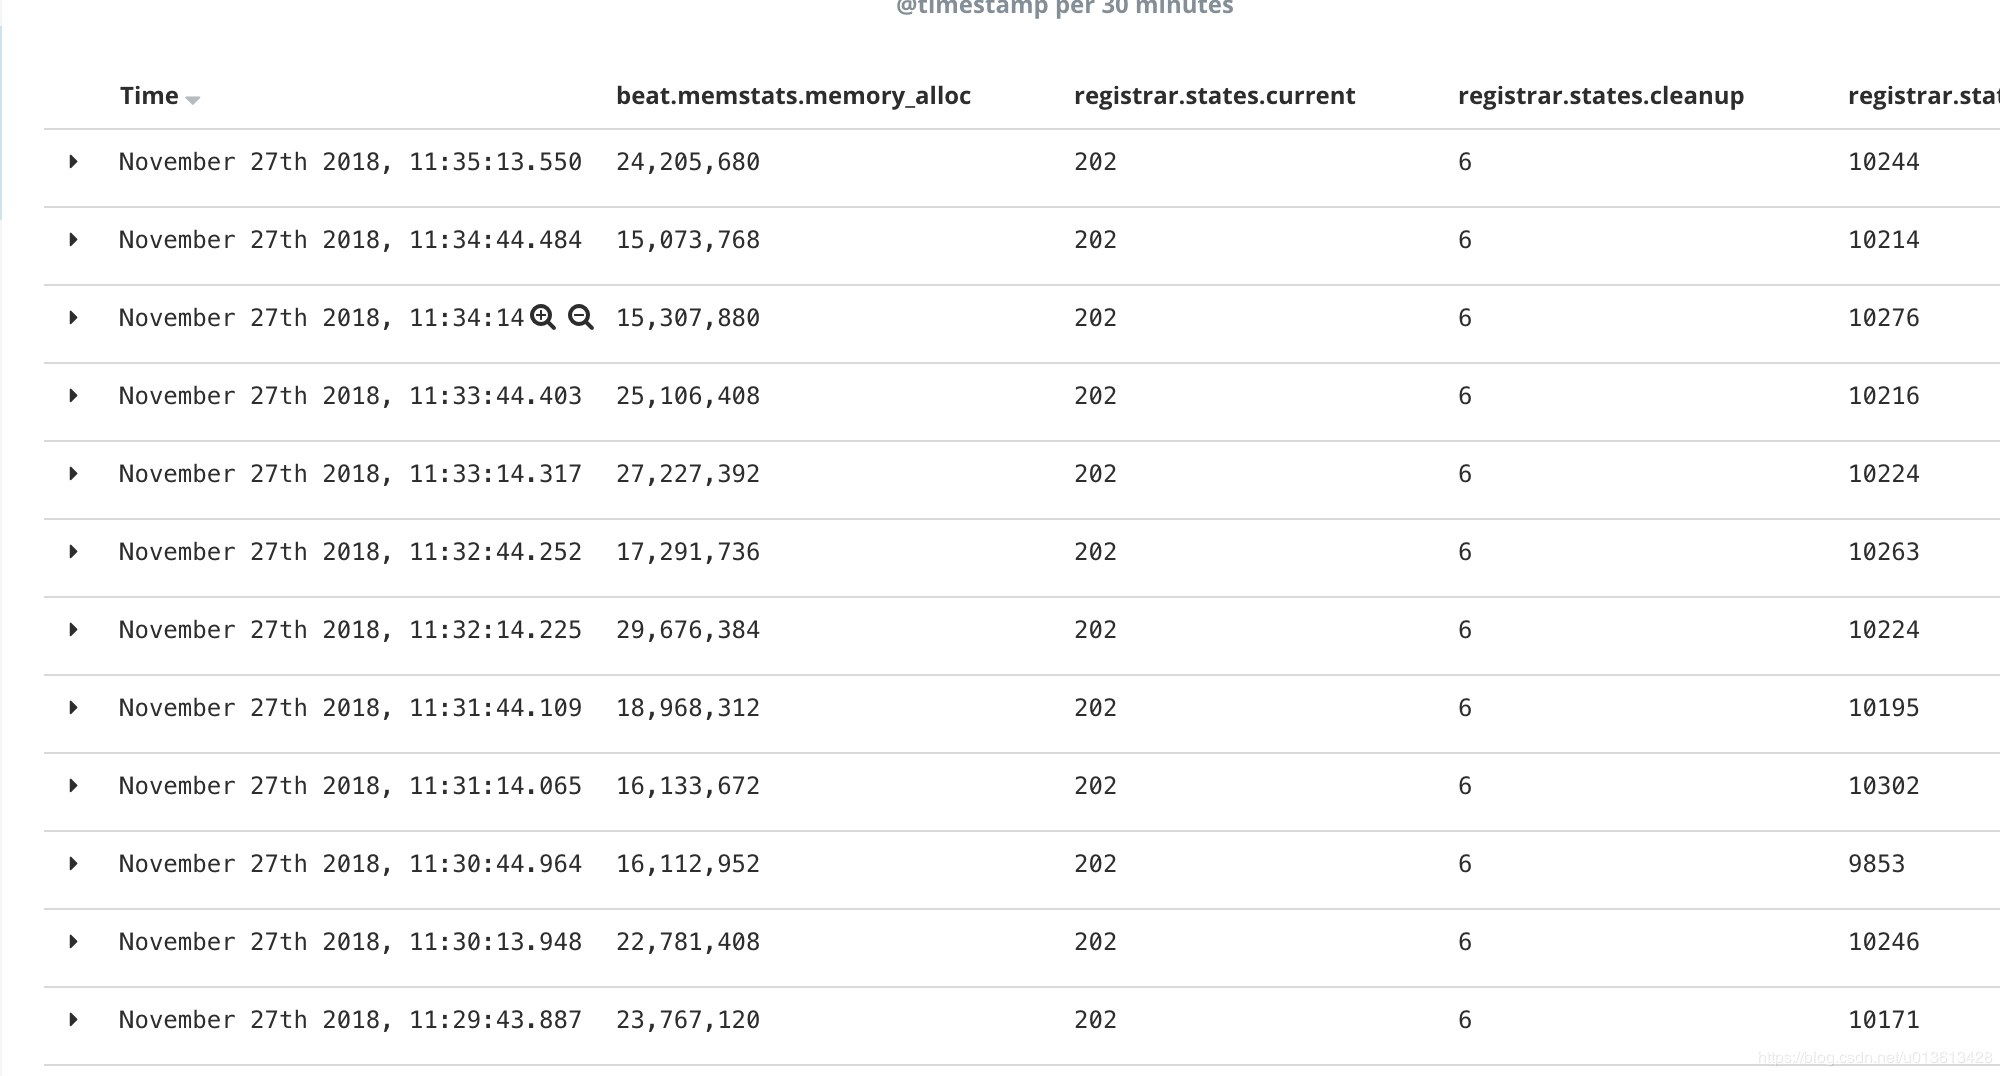The height and width of the screenshot is (1076, 2002).
Task: Expand the 11:30:13.948 entry
Action: [73, 942]
